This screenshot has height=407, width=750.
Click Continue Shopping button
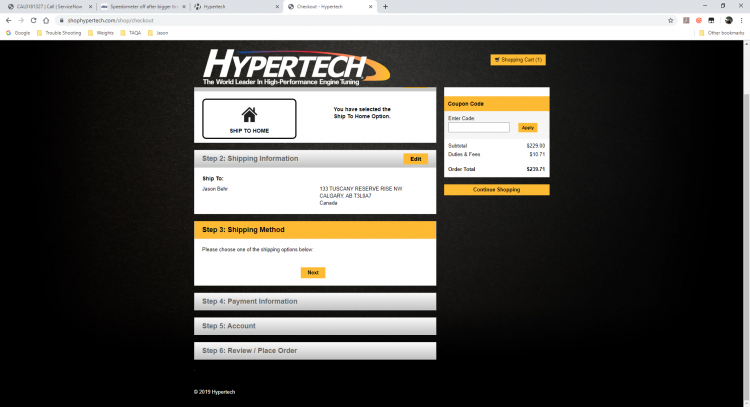[496, 190]
